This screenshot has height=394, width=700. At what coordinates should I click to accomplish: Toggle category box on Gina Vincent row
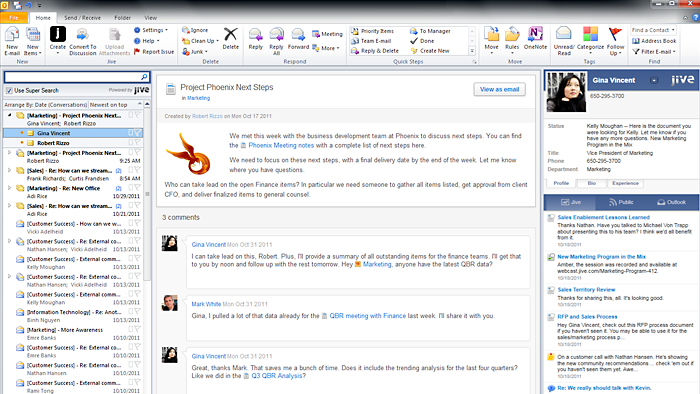tap(131, 133)
